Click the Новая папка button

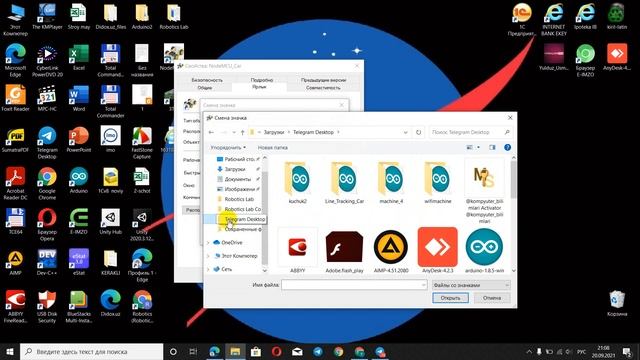(273, 147)
